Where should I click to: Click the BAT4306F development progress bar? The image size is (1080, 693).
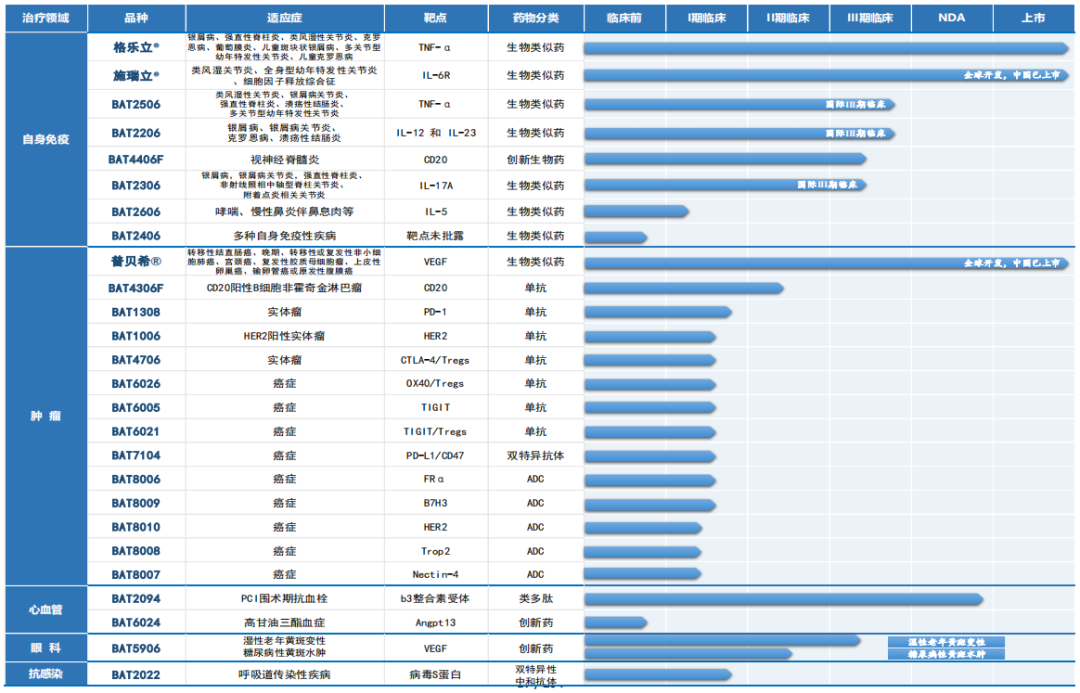684,289
